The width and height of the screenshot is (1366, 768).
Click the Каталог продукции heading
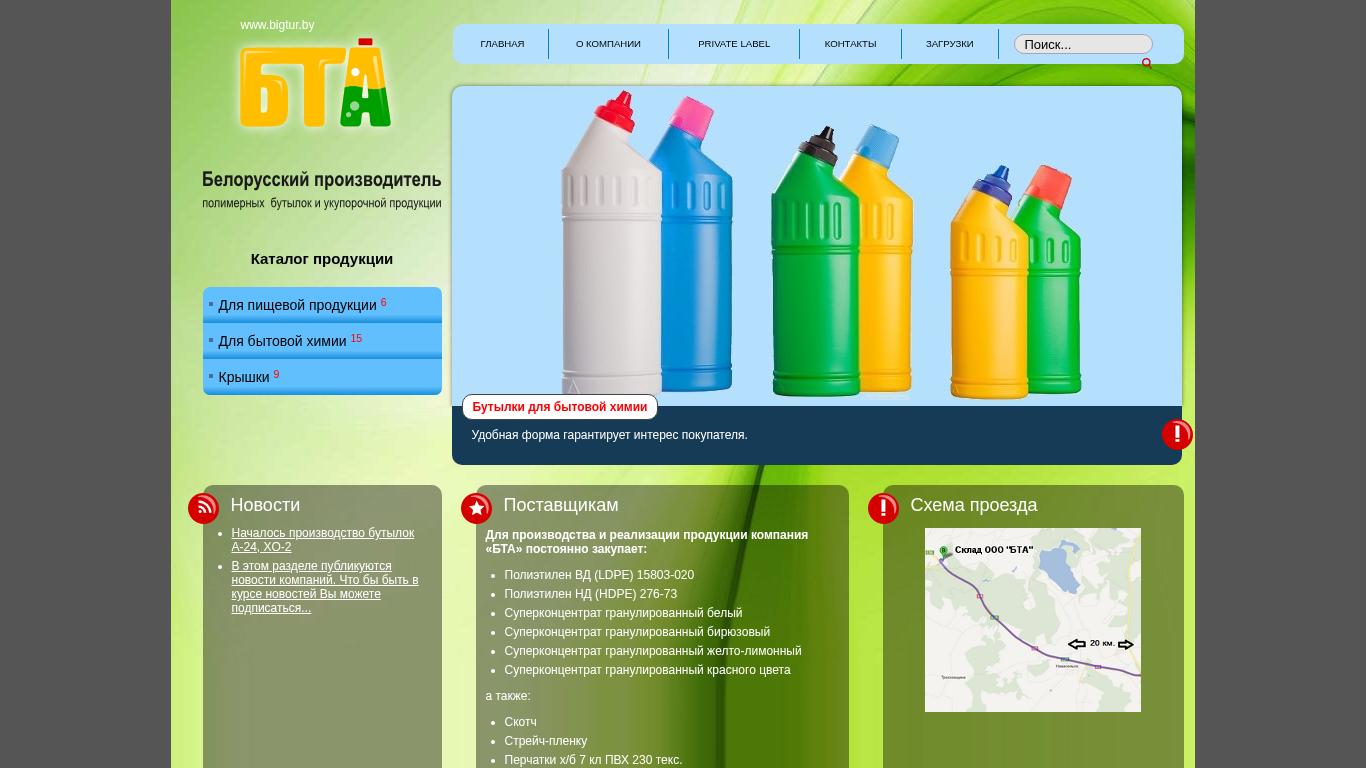[x=322, y=259]
